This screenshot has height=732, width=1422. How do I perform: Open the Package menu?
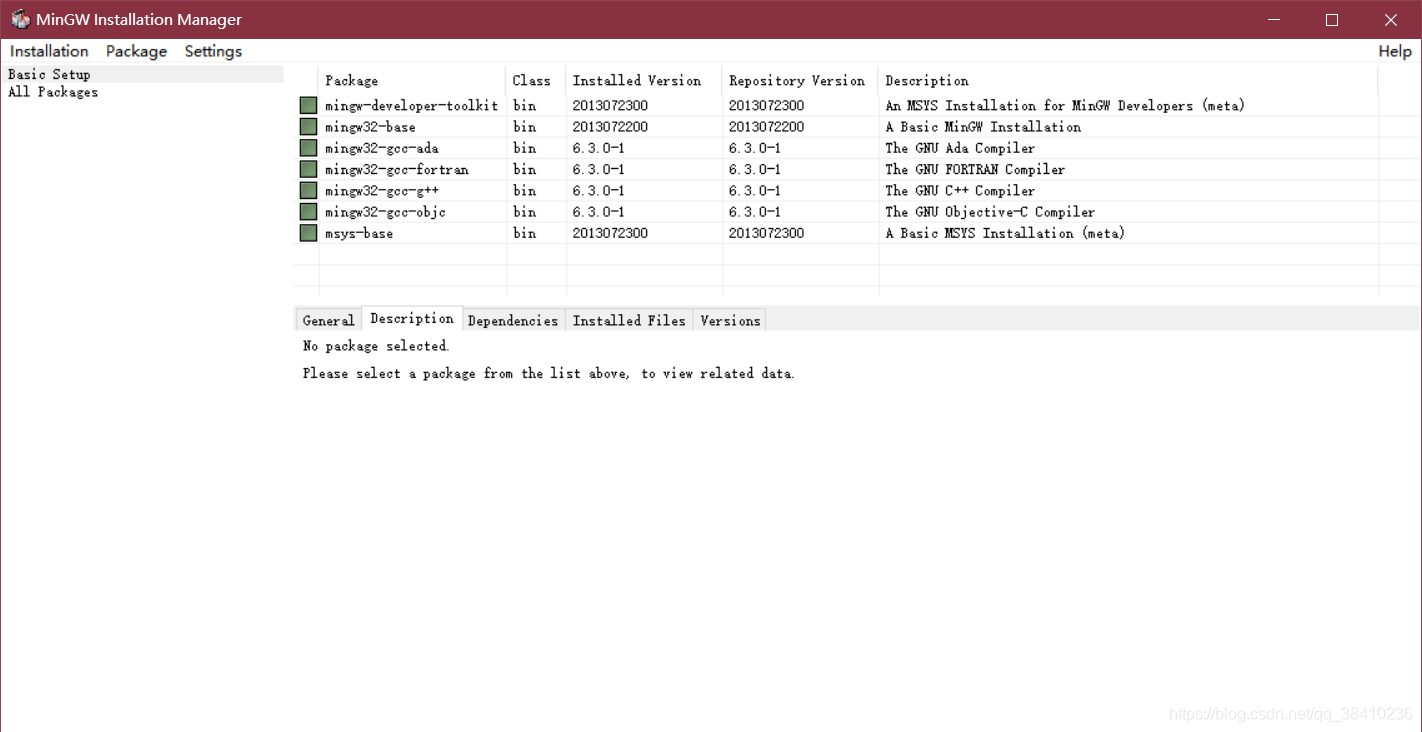pyautogui.click(x=136, y=51)
